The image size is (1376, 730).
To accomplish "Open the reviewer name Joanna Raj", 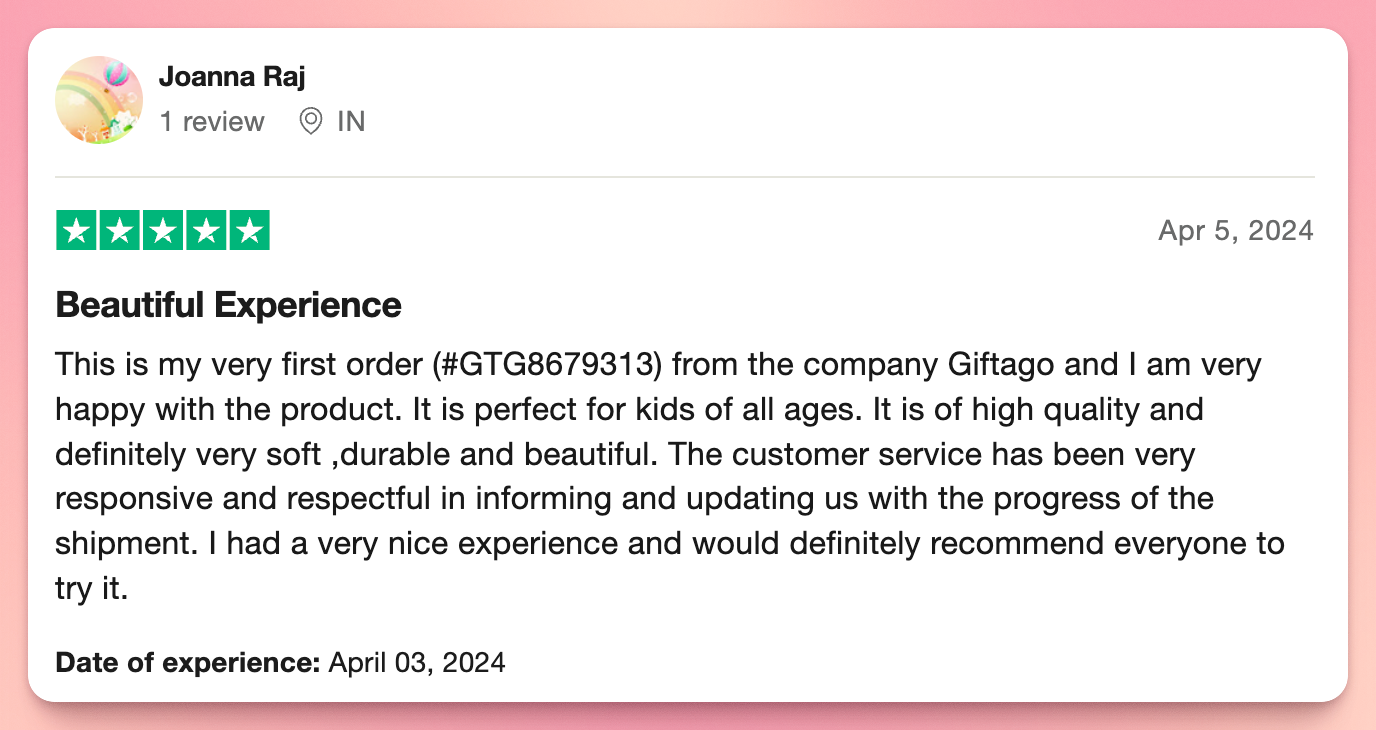I will (232, 77).
